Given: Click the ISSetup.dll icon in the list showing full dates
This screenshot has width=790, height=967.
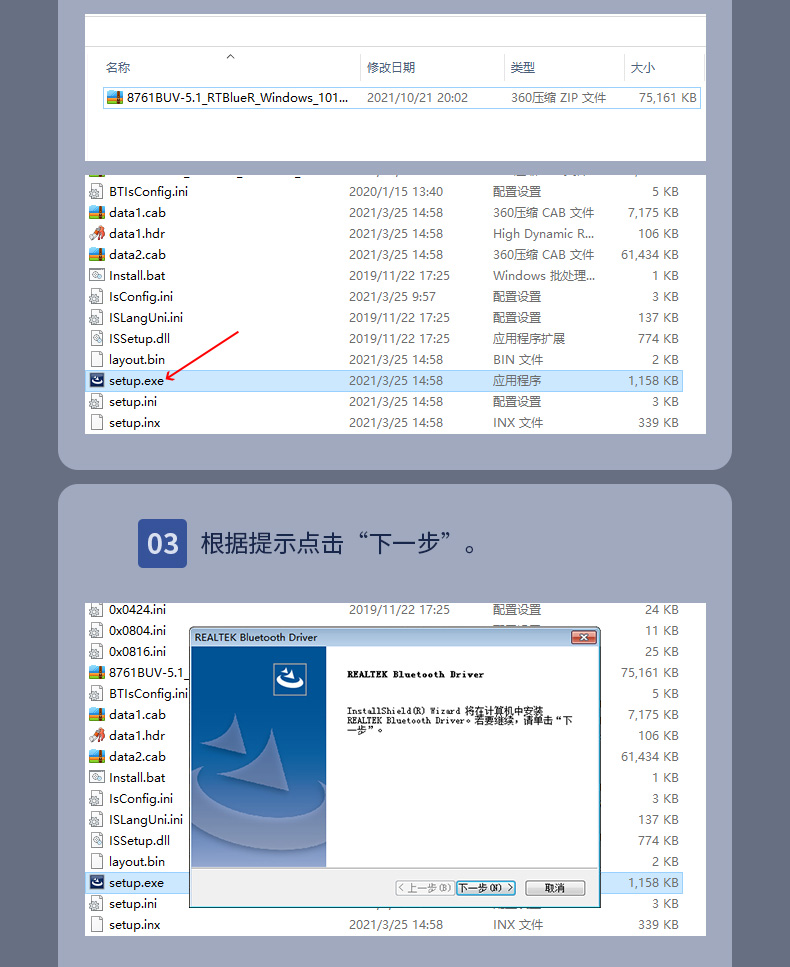Looking at the screenshot, I should [x=97, y=339].
